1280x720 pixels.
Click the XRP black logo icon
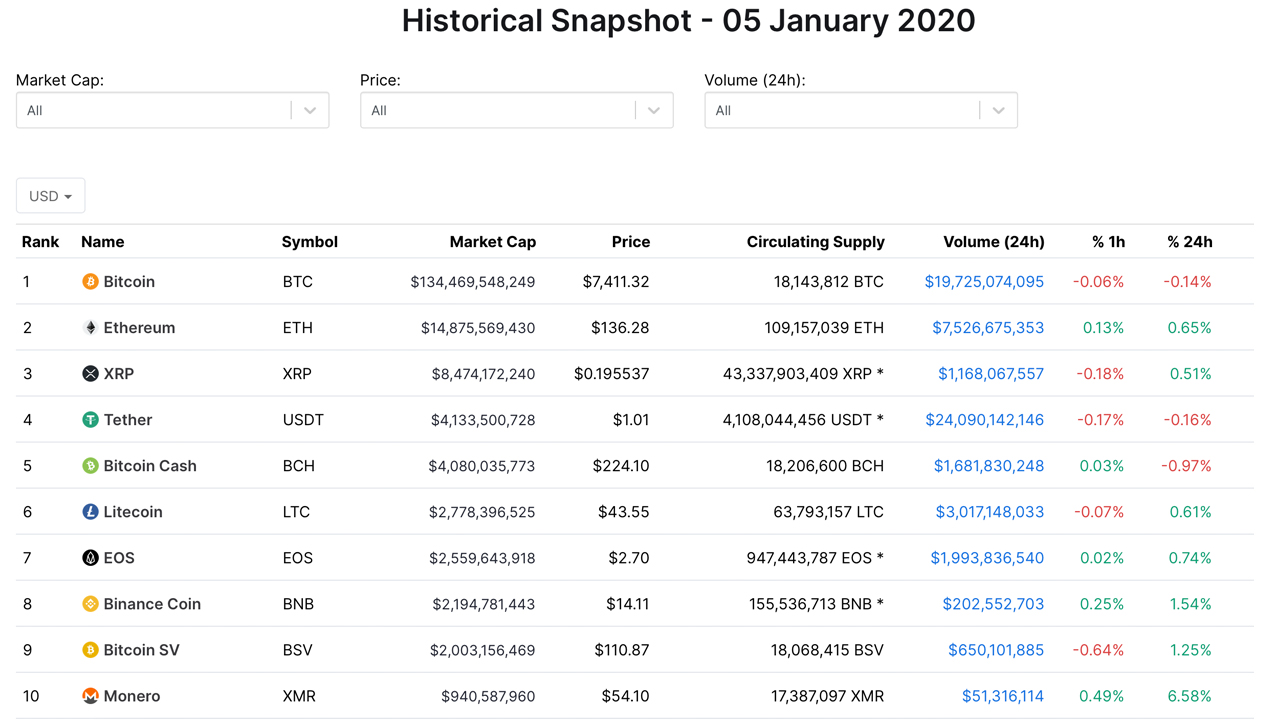coord(90,374)
